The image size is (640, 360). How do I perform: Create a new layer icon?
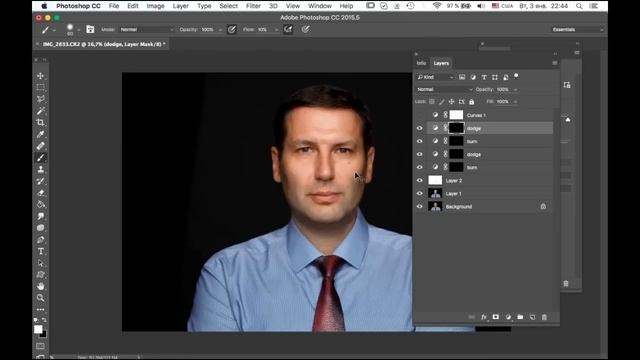[x=532, y=317]
